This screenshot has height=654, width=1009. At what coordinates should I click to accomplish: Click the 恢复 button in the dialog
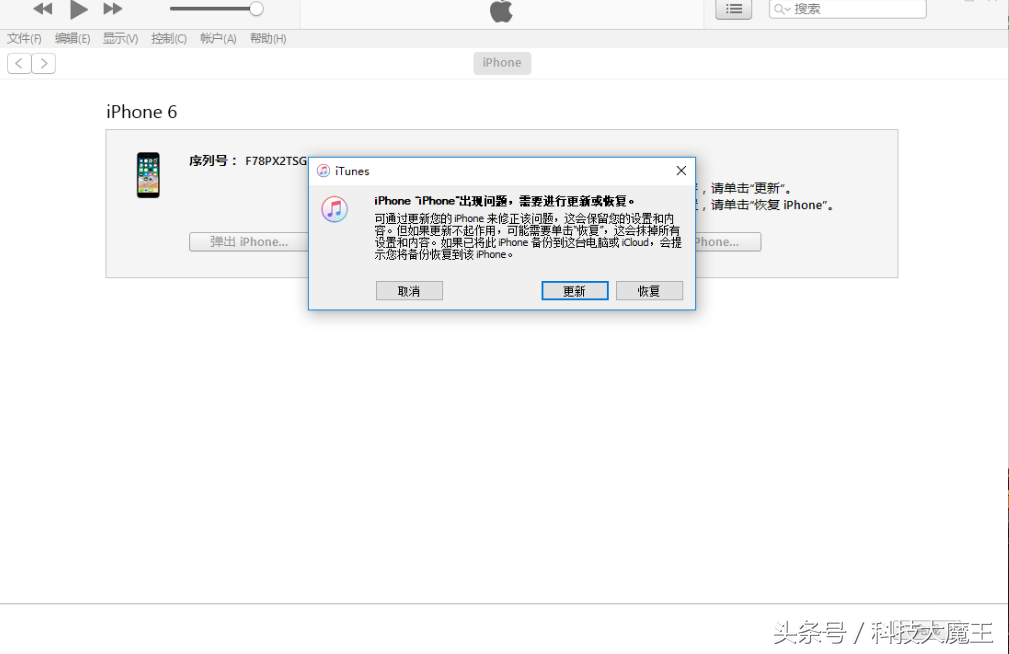pyautogui.click(x=649, y=291)
